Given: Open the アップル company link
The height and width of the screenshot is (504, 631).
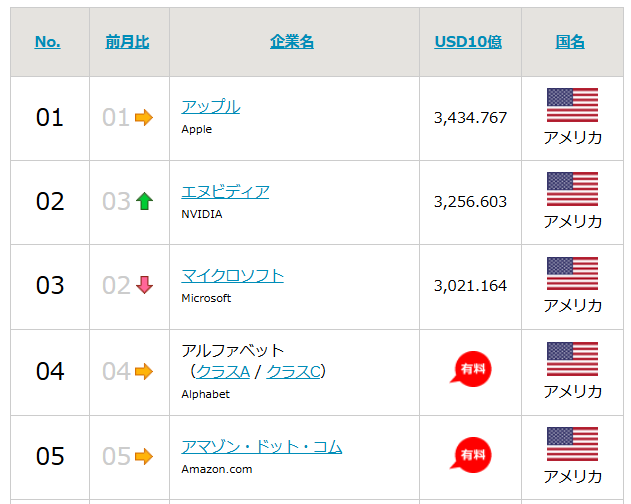Looking at the screenshot, I should pyautogui.click(x=211, y=106).
